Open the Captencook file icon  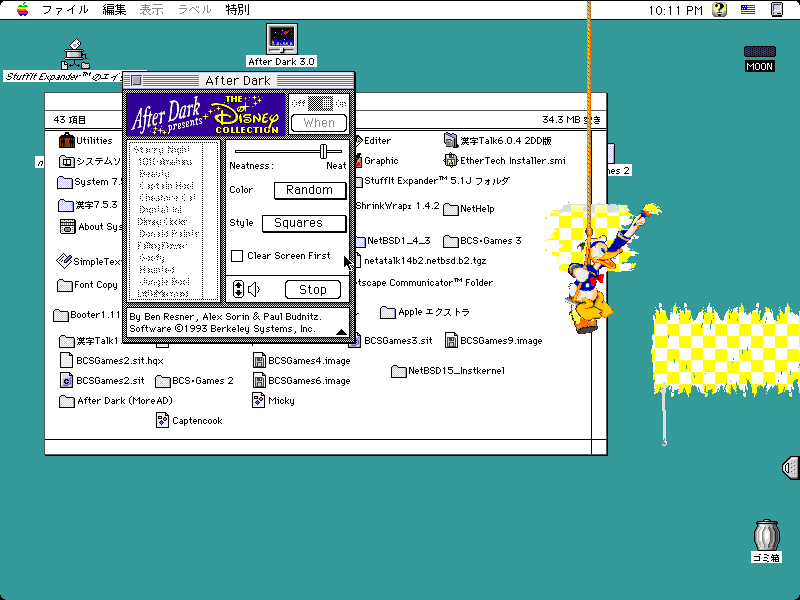[163, 420]
